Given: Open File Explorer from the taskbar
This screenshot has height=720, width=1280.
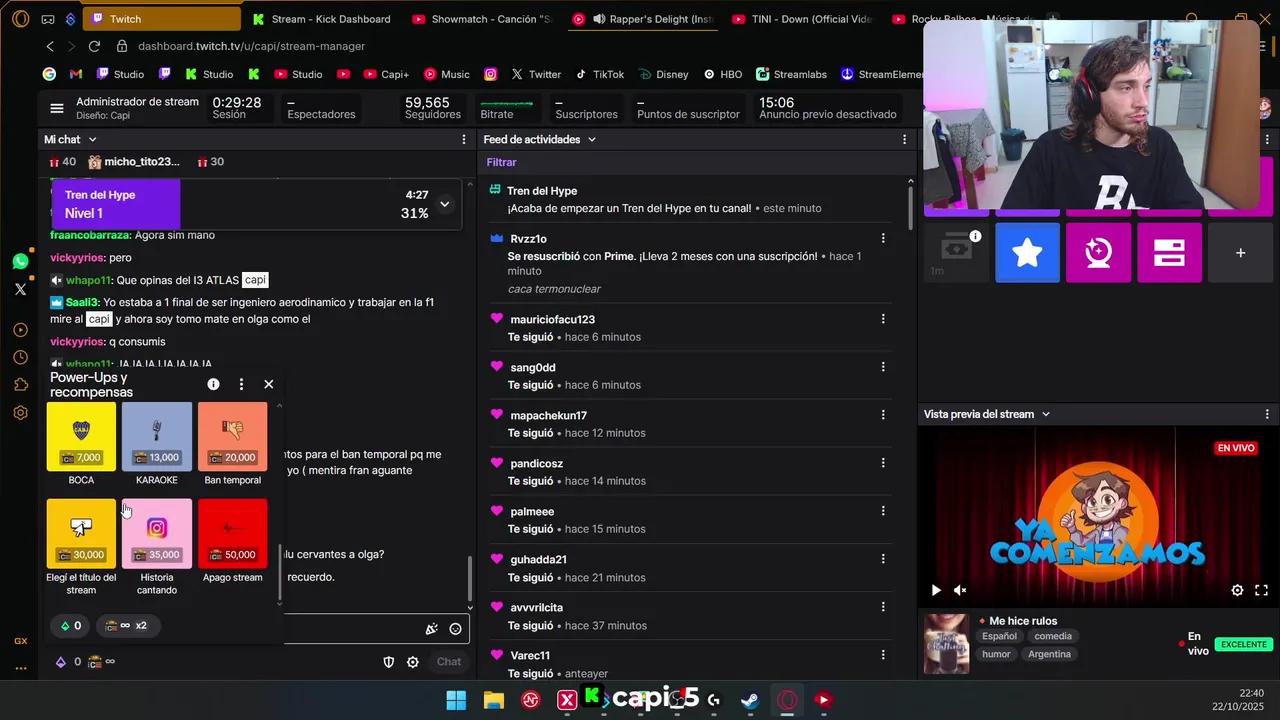Looking at the screenshot, I should point(493,700).
